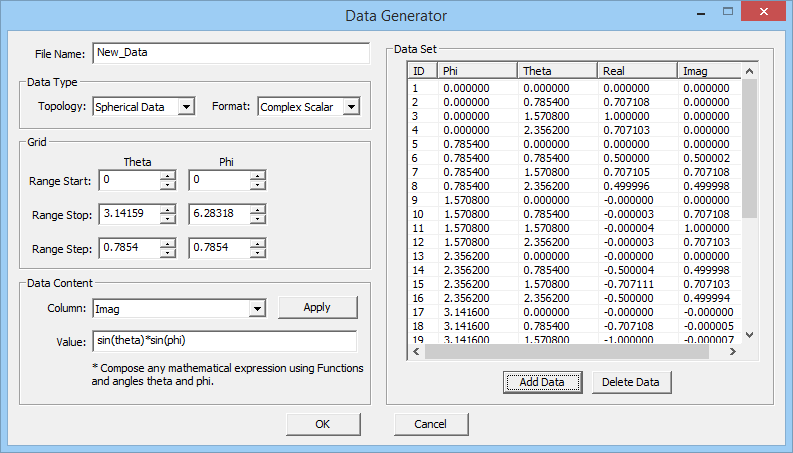Screen dimensions: 793x453
Task: Increment the Theta Range Stop value
Action: [168, 210]
